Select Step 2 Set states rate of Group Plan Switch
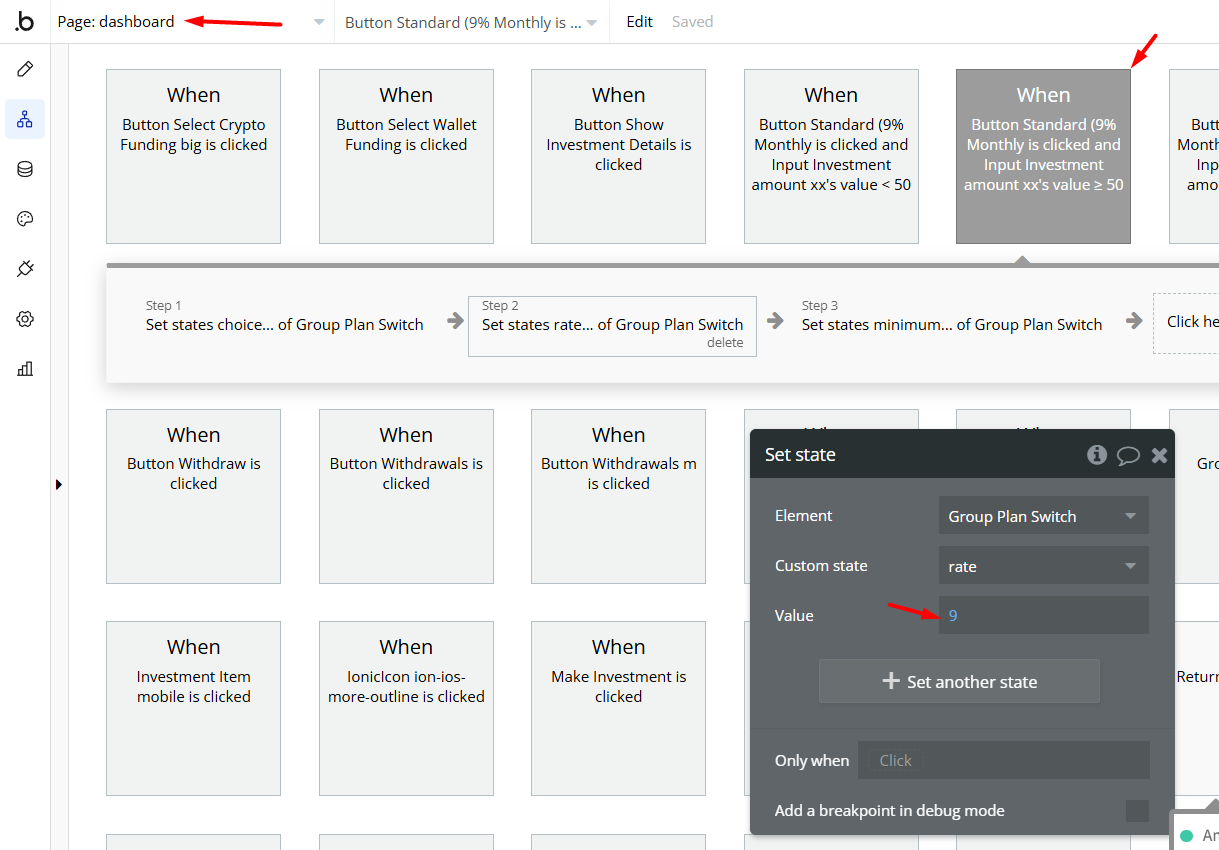Screen dimensions: 1219x850 point(612,325)
